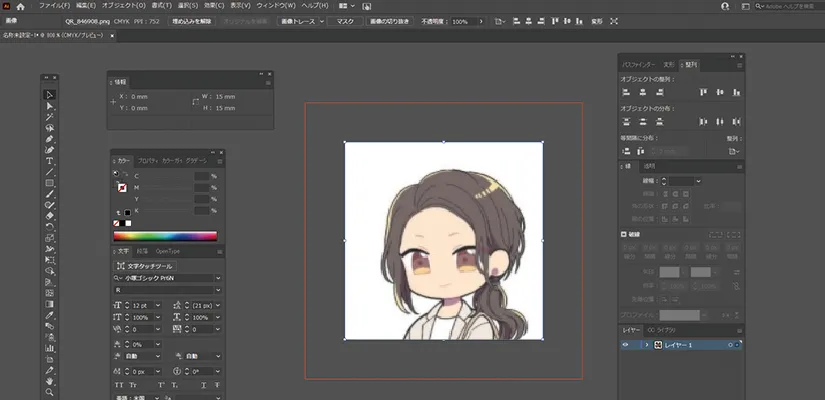Image resolution: width=825 pixels, height=400 pixels.
Task: Select the Rectangle tool
Action: click(49, 183)
